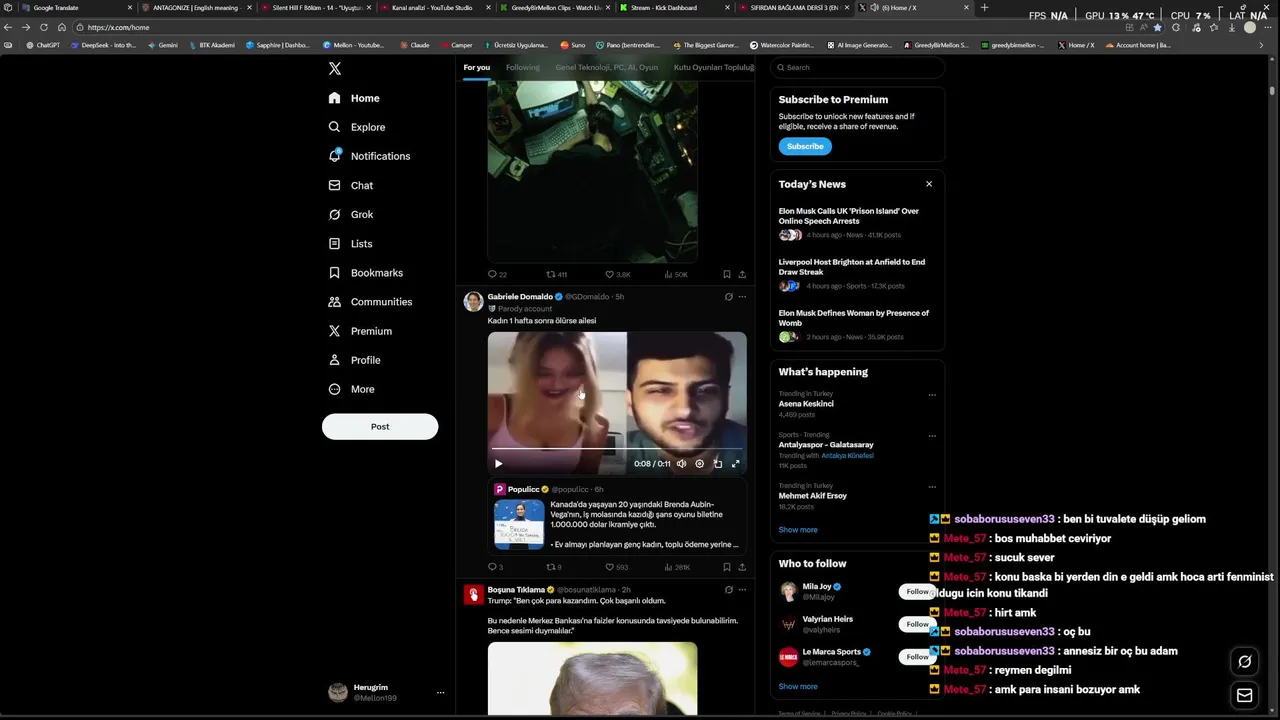Enter fullscreen on the video player

coord(736,464)
